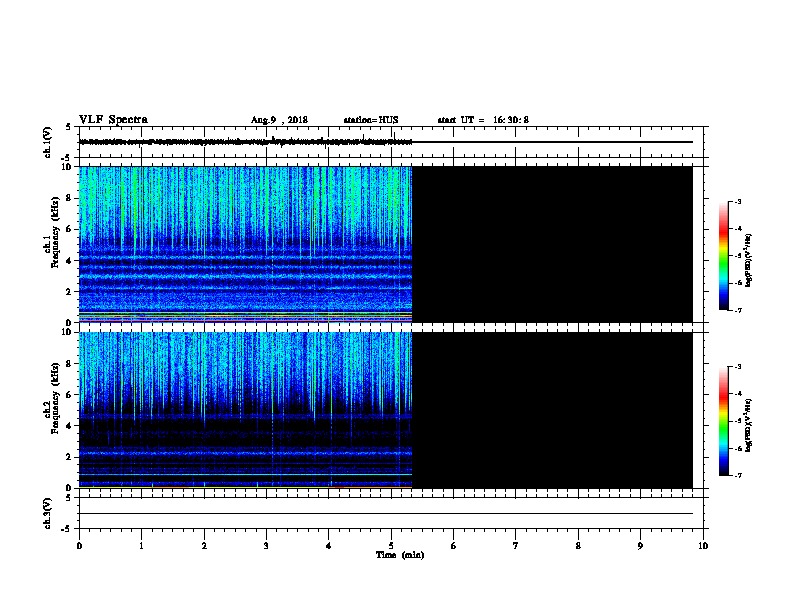
Task: Click the ch.1 'Frequency (kHz)' axis label
Action: pos(55,233)
